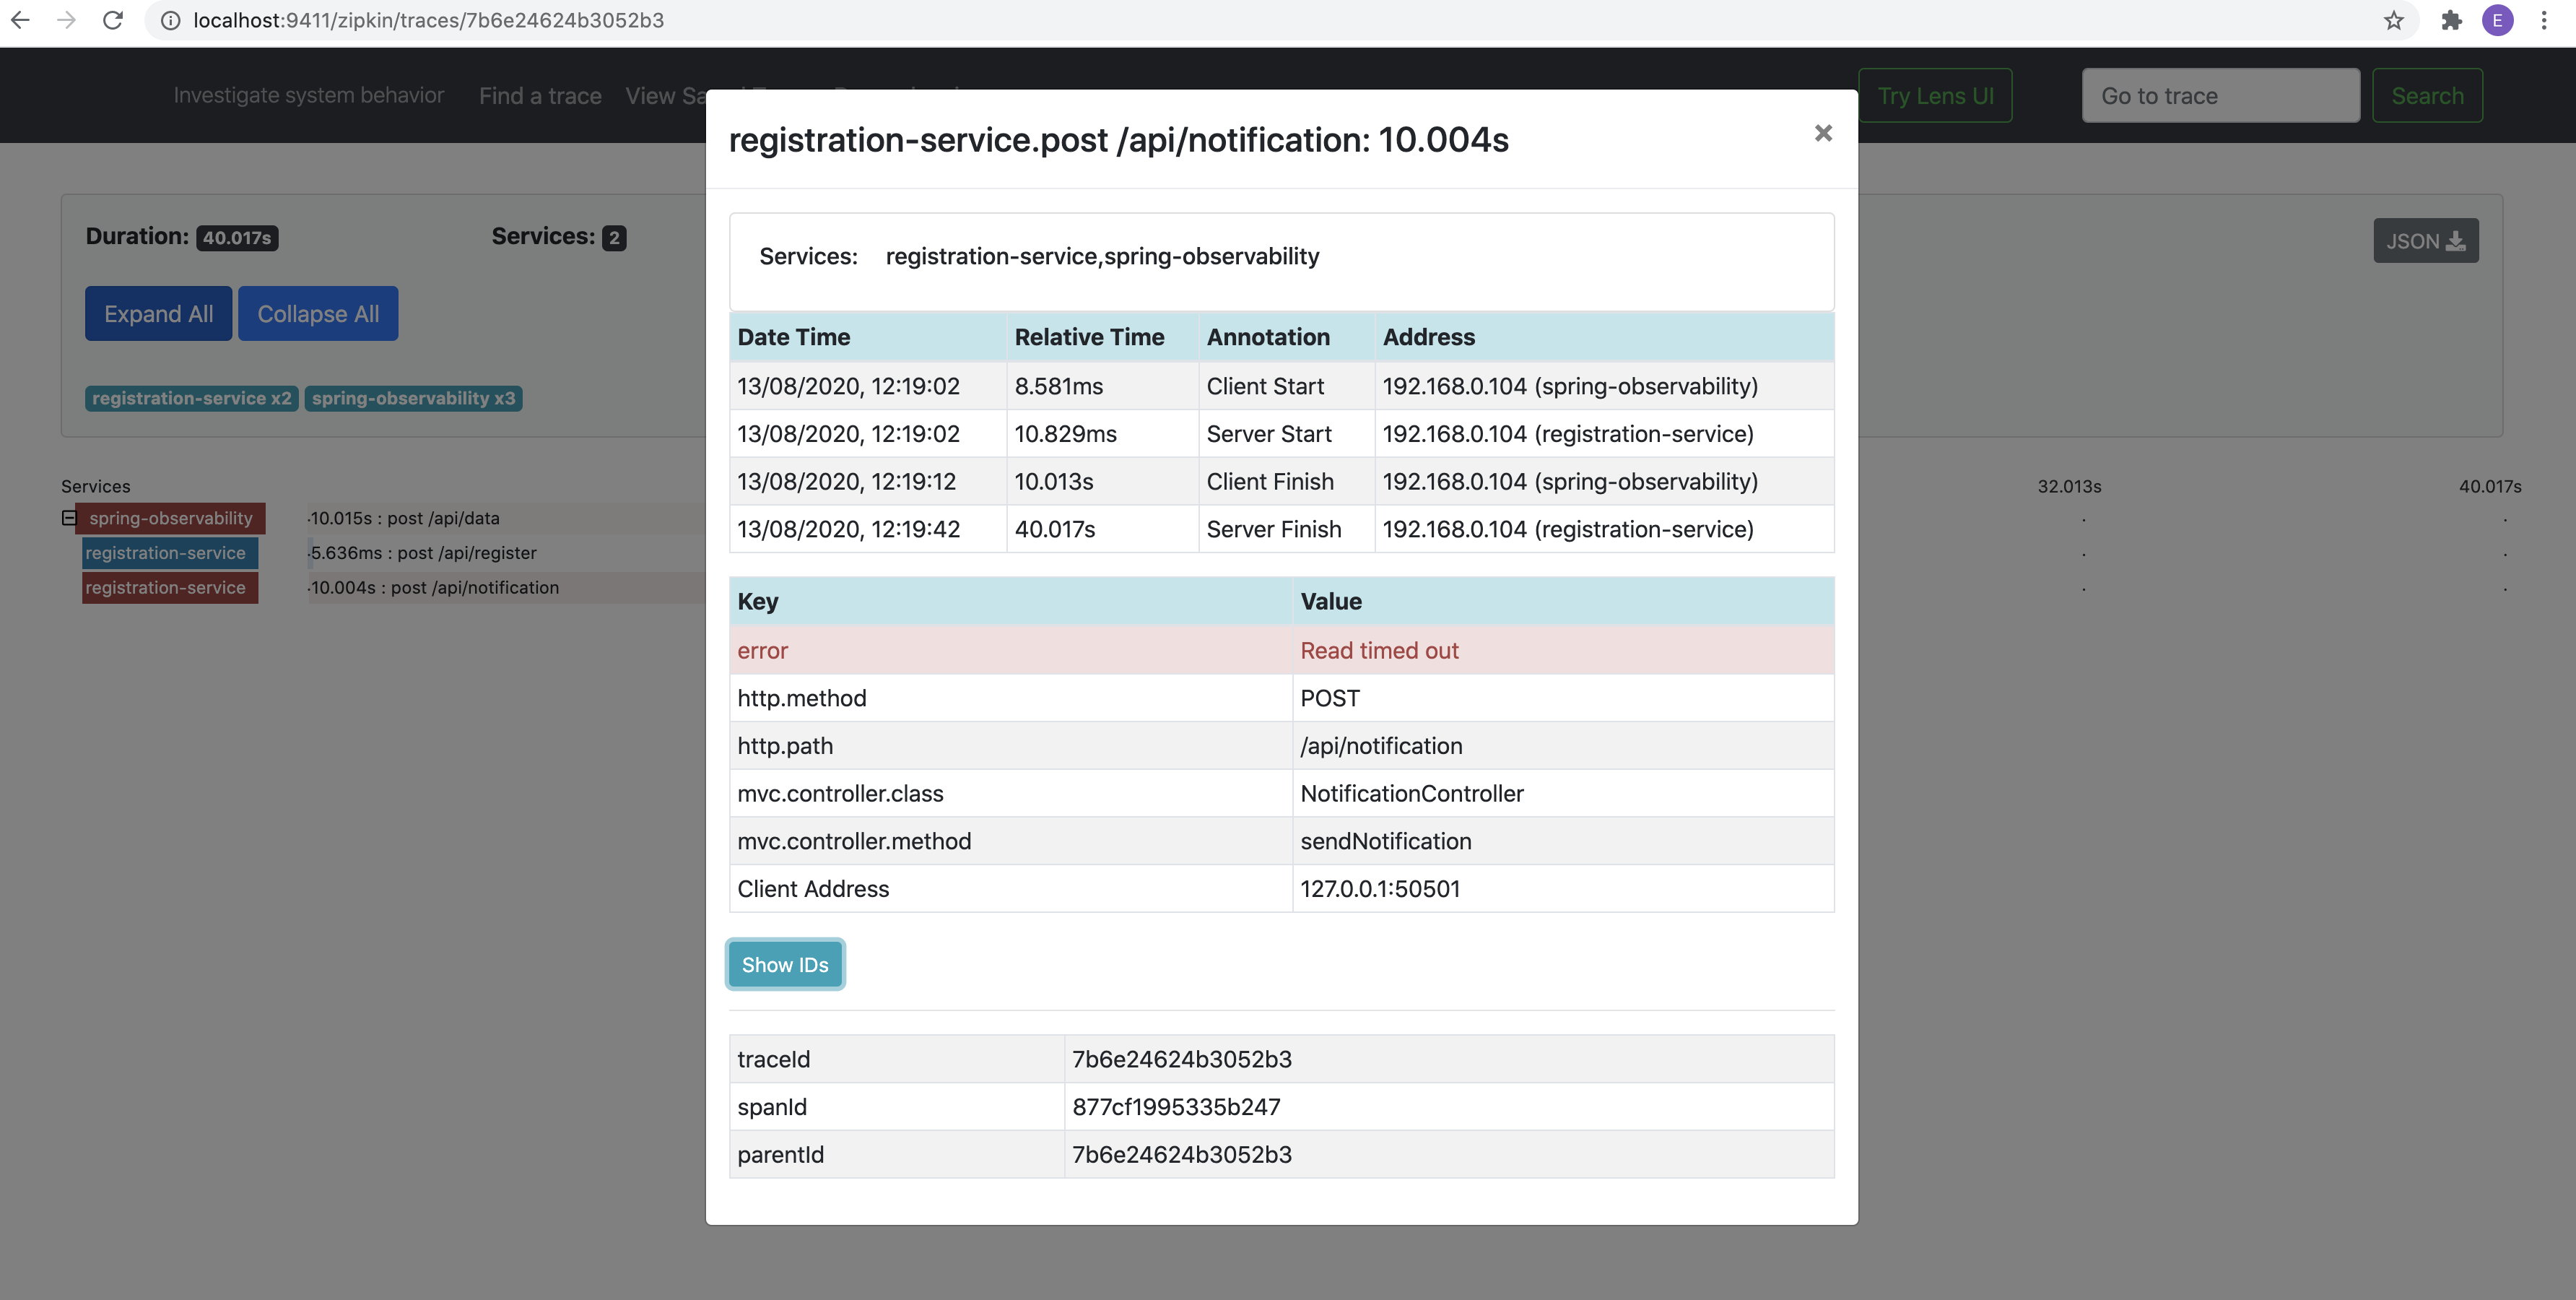View site information icon in address bar
The width and height of the screenshot is (2576, 1300).
coord(171,20)
